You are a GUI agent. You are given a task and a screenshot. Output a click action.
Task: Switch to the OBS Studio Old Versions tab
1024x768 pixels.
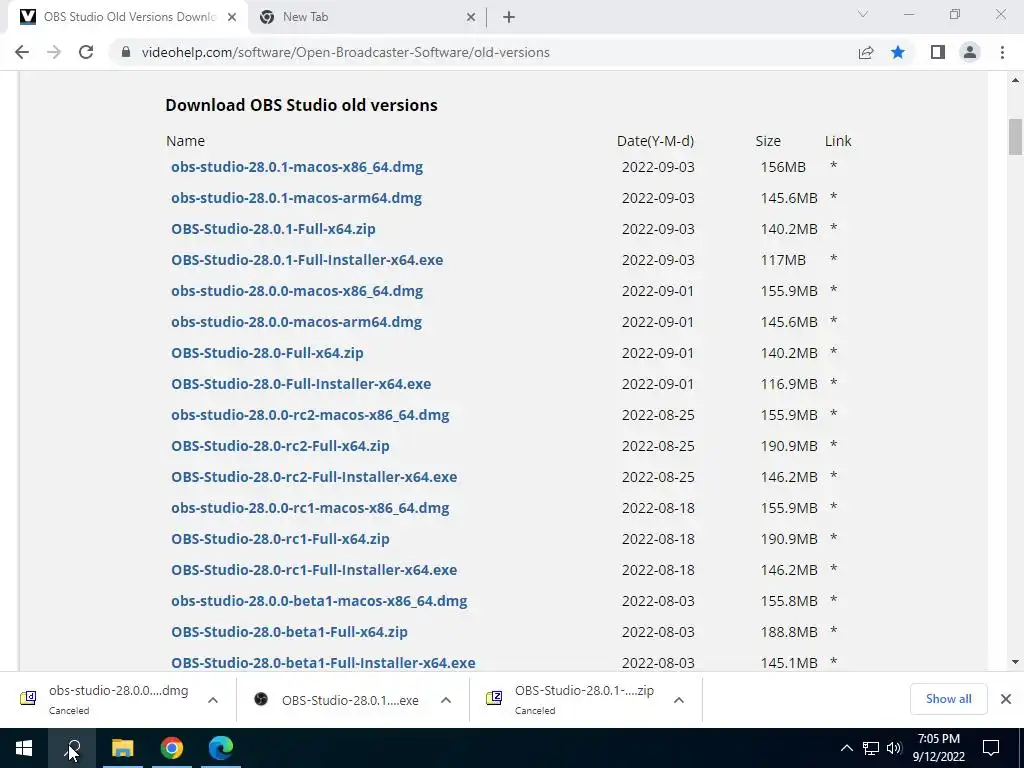tap(128, 17)
